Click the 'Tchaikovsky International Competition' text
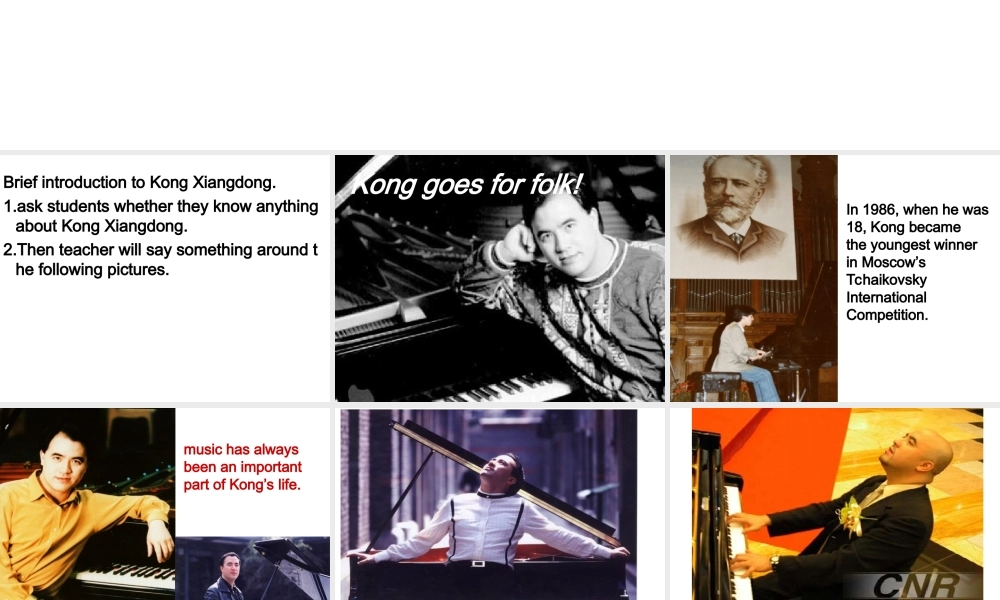1000x600 pixels. 886,297
